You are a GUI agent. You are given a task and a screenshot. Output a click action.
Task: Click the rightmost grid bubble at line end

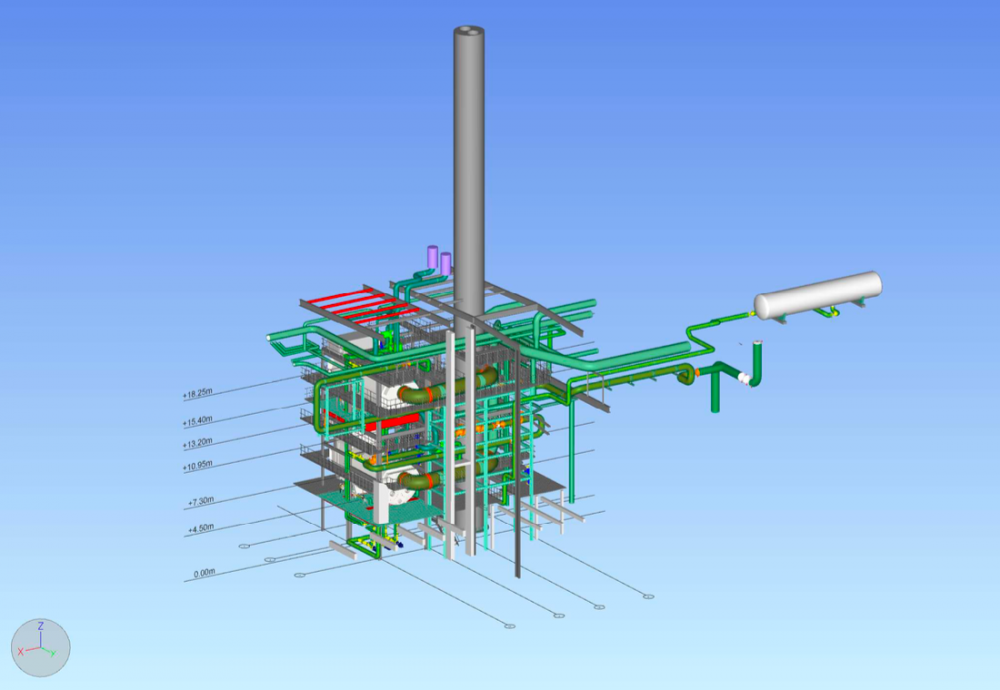click(x=649, y=596)
